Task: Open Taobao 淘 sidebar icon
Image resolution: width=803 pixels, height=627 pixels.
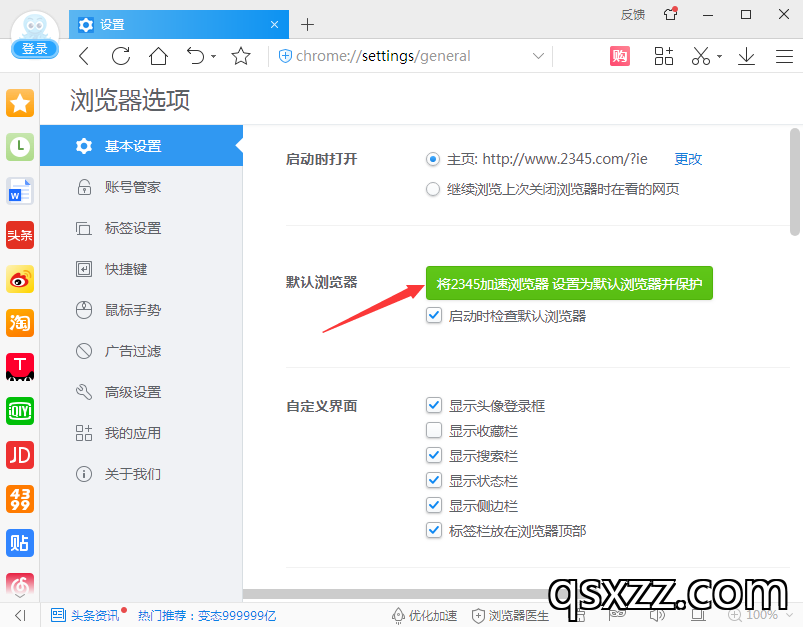Action: pos(20,323)
